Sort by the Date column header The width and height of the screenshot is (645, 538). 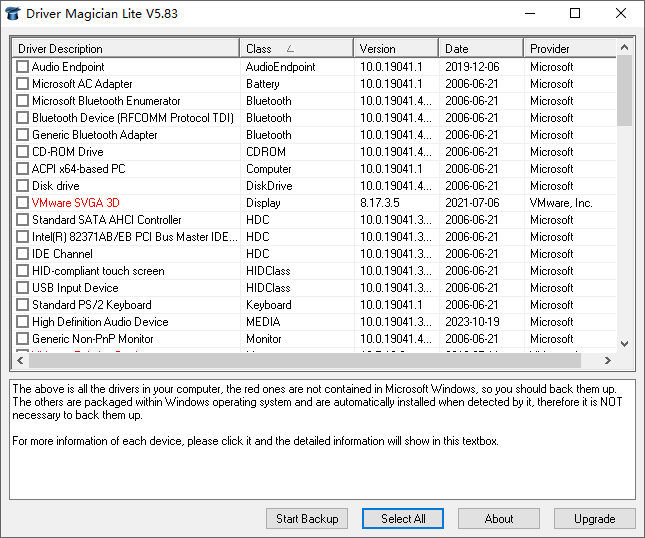click(x=481, y=49)
